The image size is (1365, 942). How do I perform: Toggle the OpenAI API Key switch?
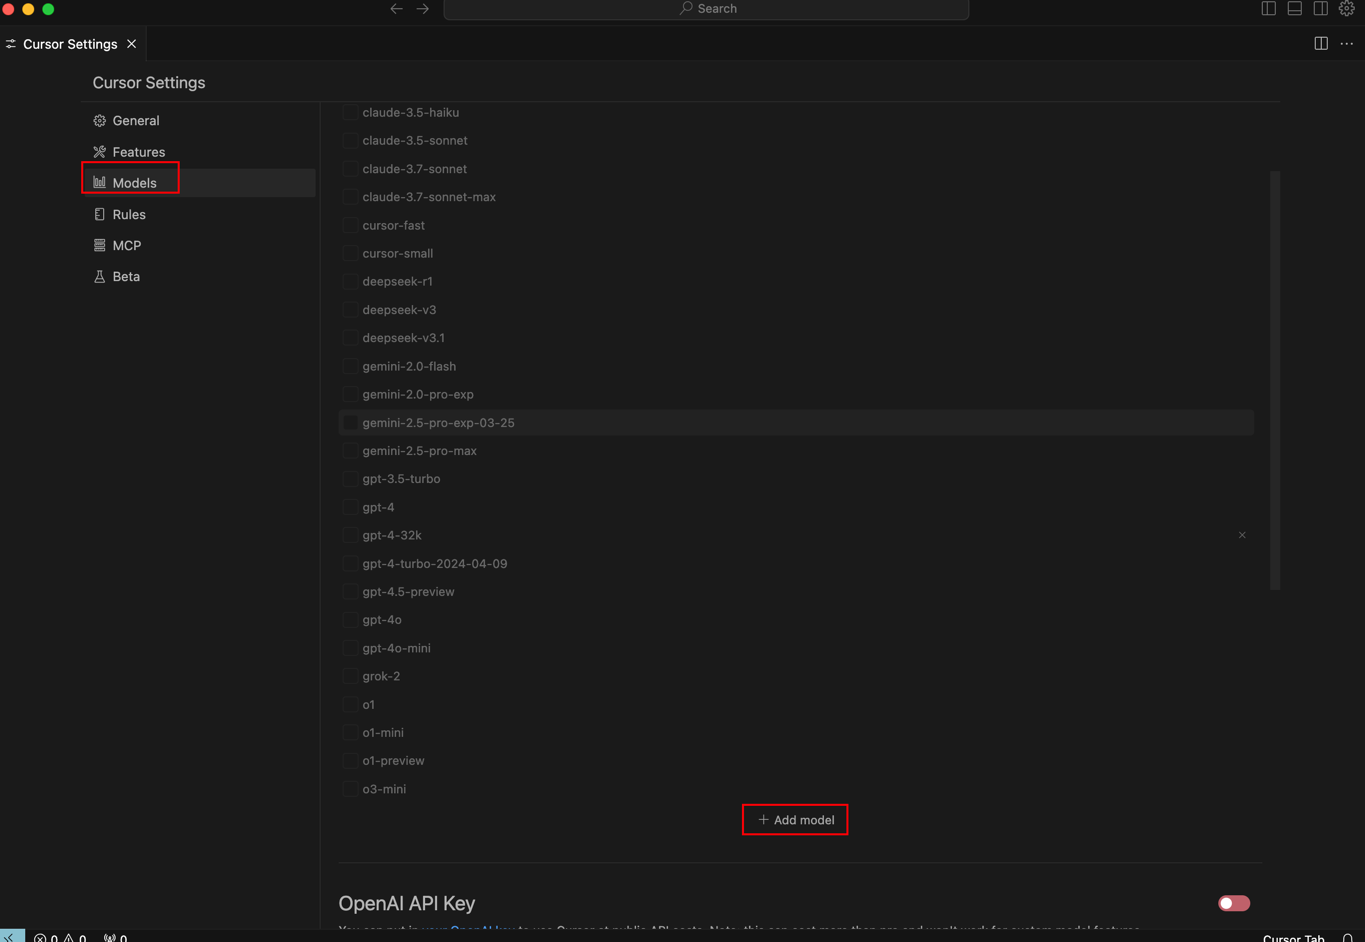pyautogui.click(x=1233, y=903)
